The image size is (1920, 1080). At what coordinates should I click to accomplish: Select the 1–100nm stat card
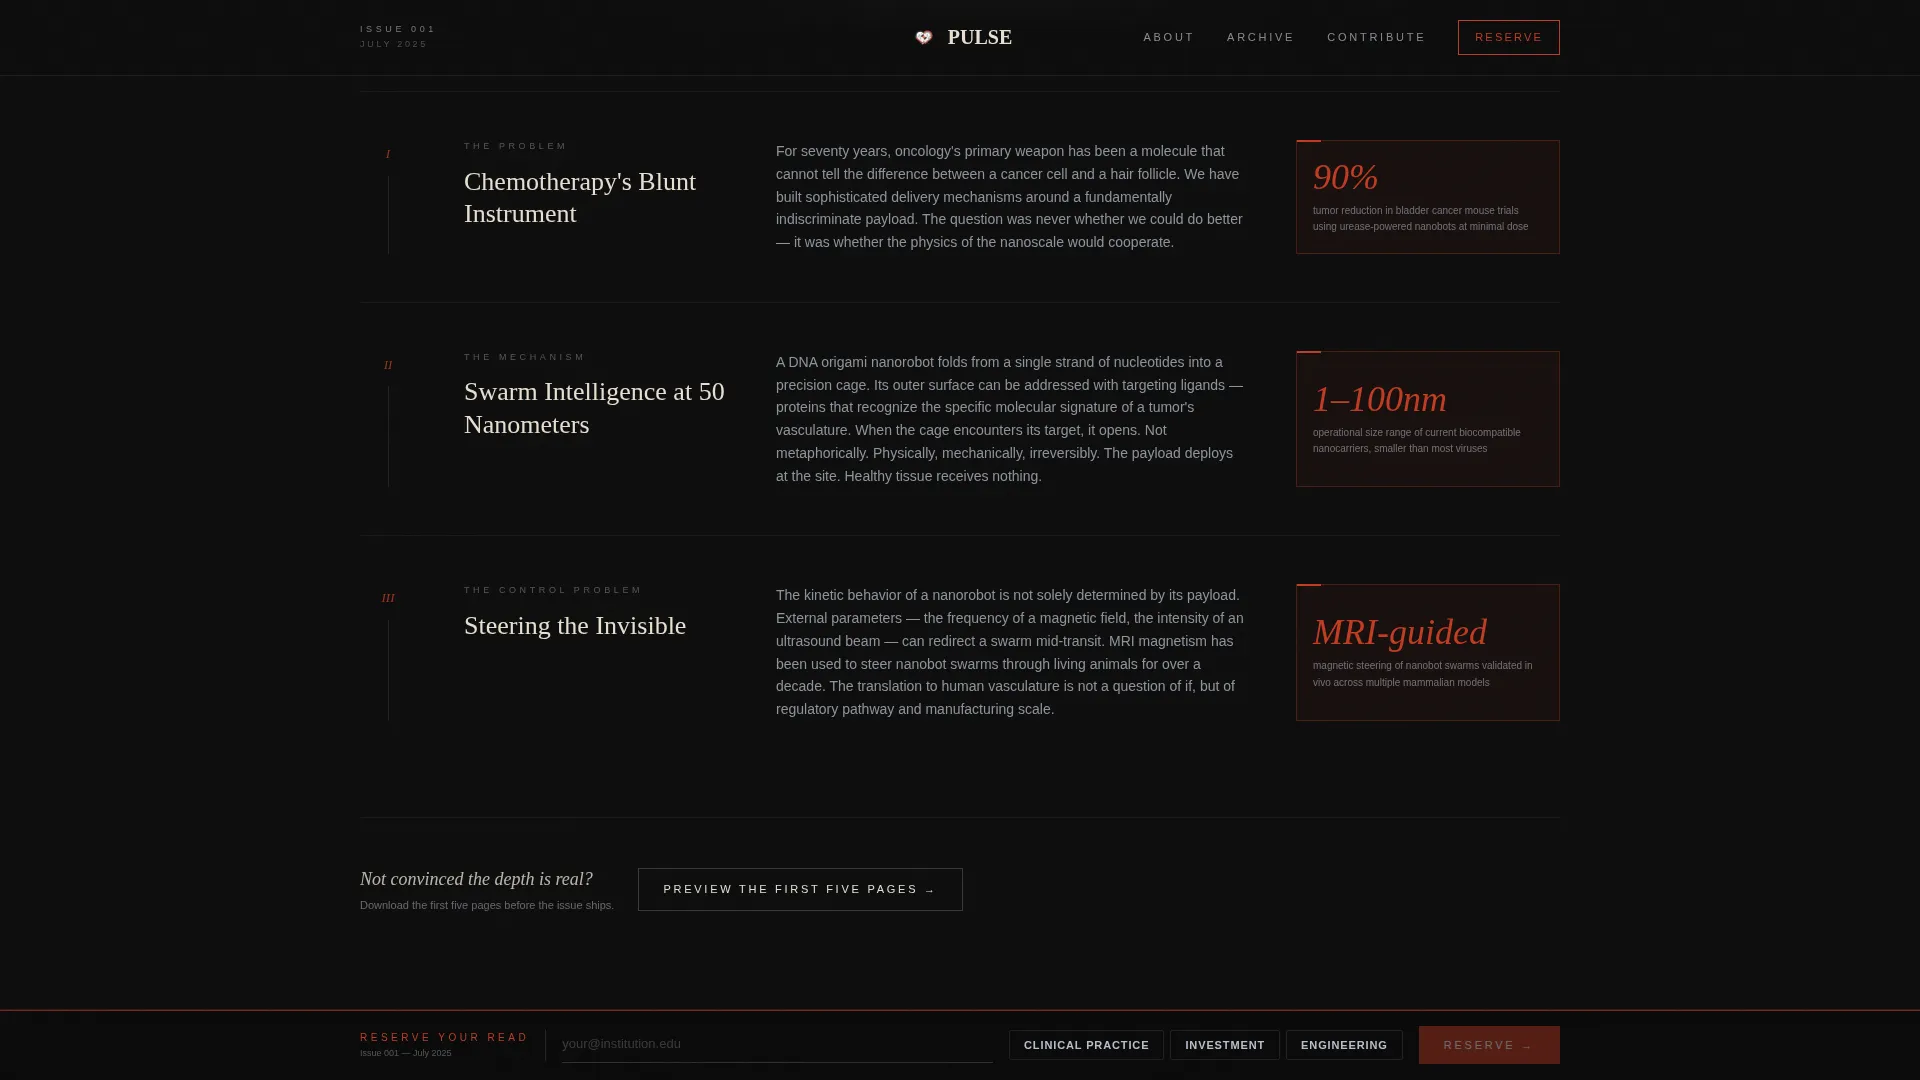(x=1427, y=419)
